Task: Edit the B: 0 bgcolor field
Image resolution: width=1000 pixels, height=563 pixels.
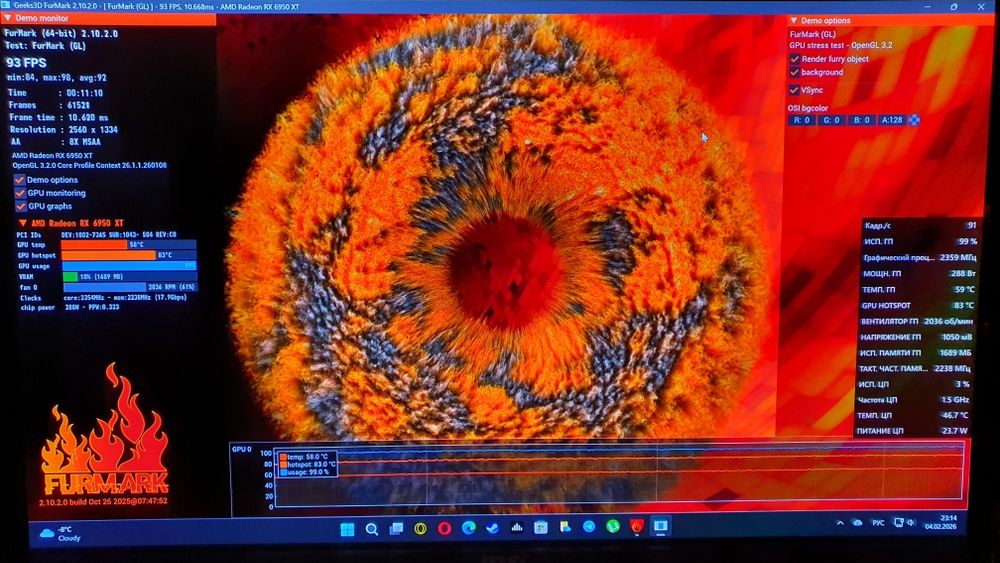Action: 861,120
